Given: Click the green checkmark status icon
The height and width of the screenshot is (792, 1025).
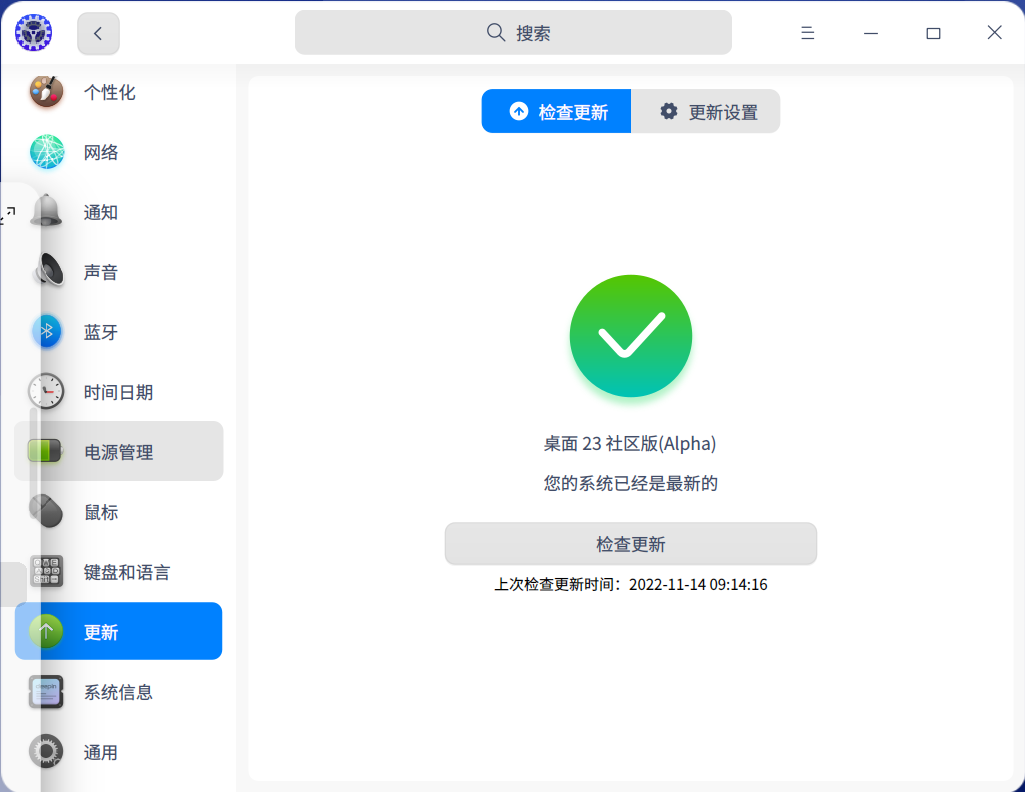Looking at the screenshot, I should tap(631, 336).
